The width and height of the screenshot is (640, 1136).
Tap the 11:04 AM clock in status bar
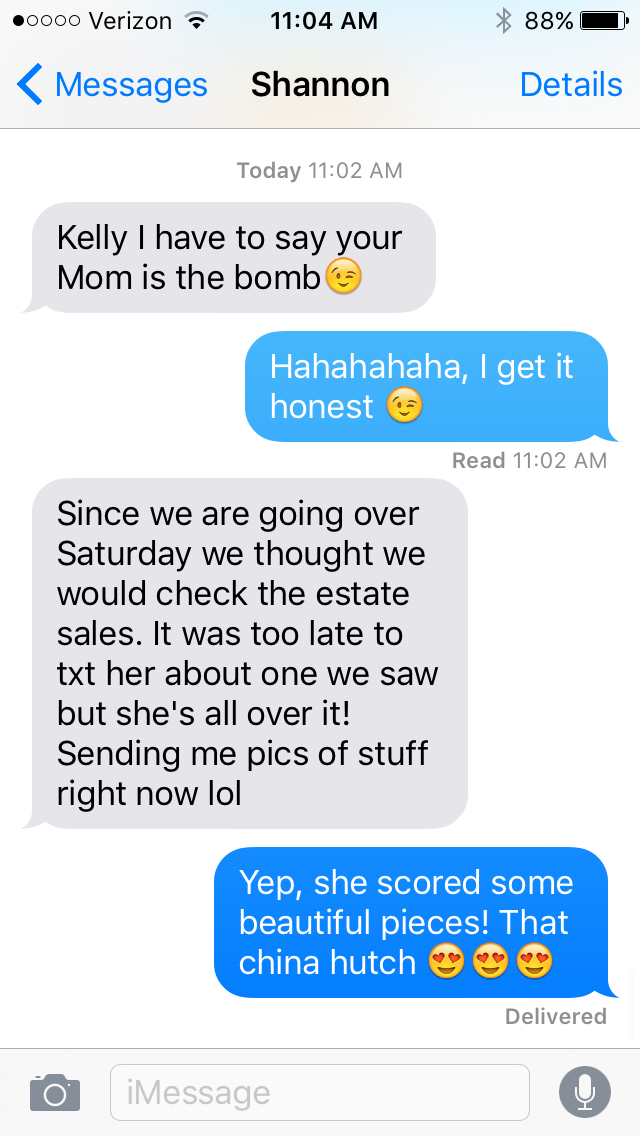click(324, 20)
